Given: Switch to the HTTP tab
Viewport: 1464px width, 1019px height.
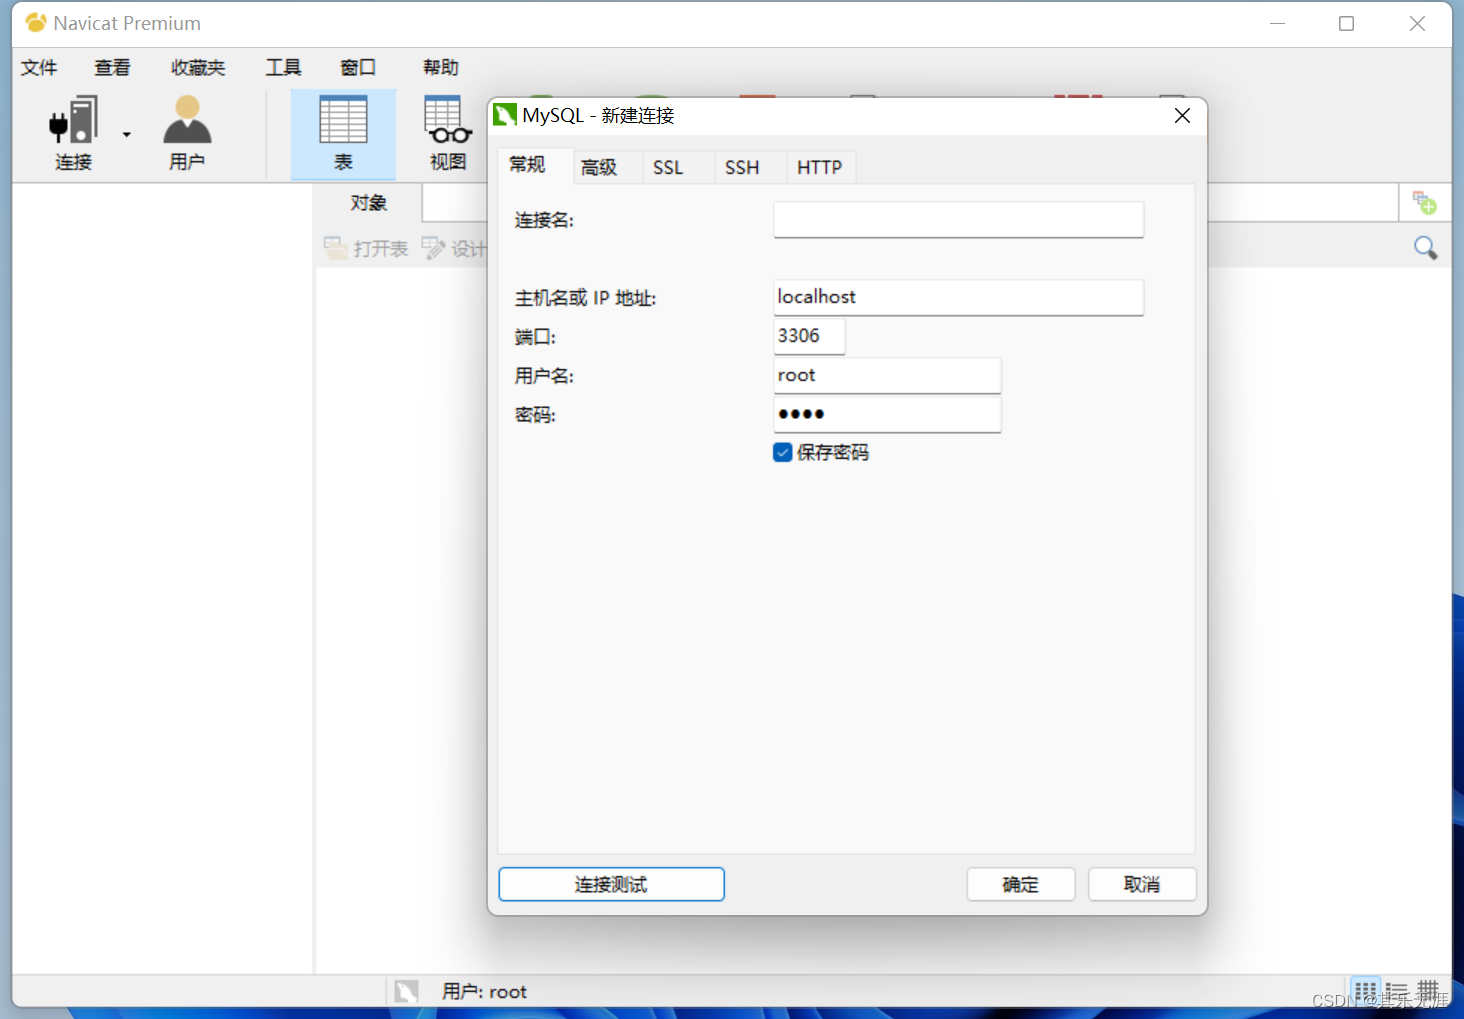Looking at the screenshot, I should tap(820, 168).
